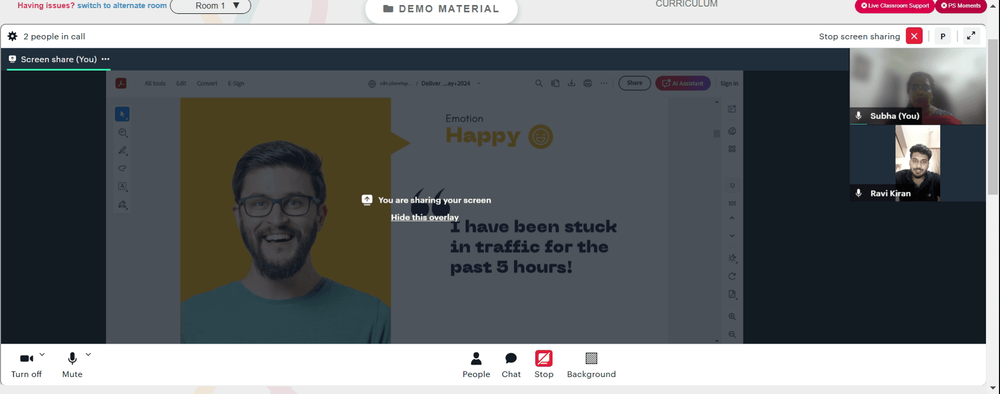Image resolution: width=1000 pixels, height=394 pixels.
Task: Select Subha (You) video thumbnail
Action: [918, 86]
